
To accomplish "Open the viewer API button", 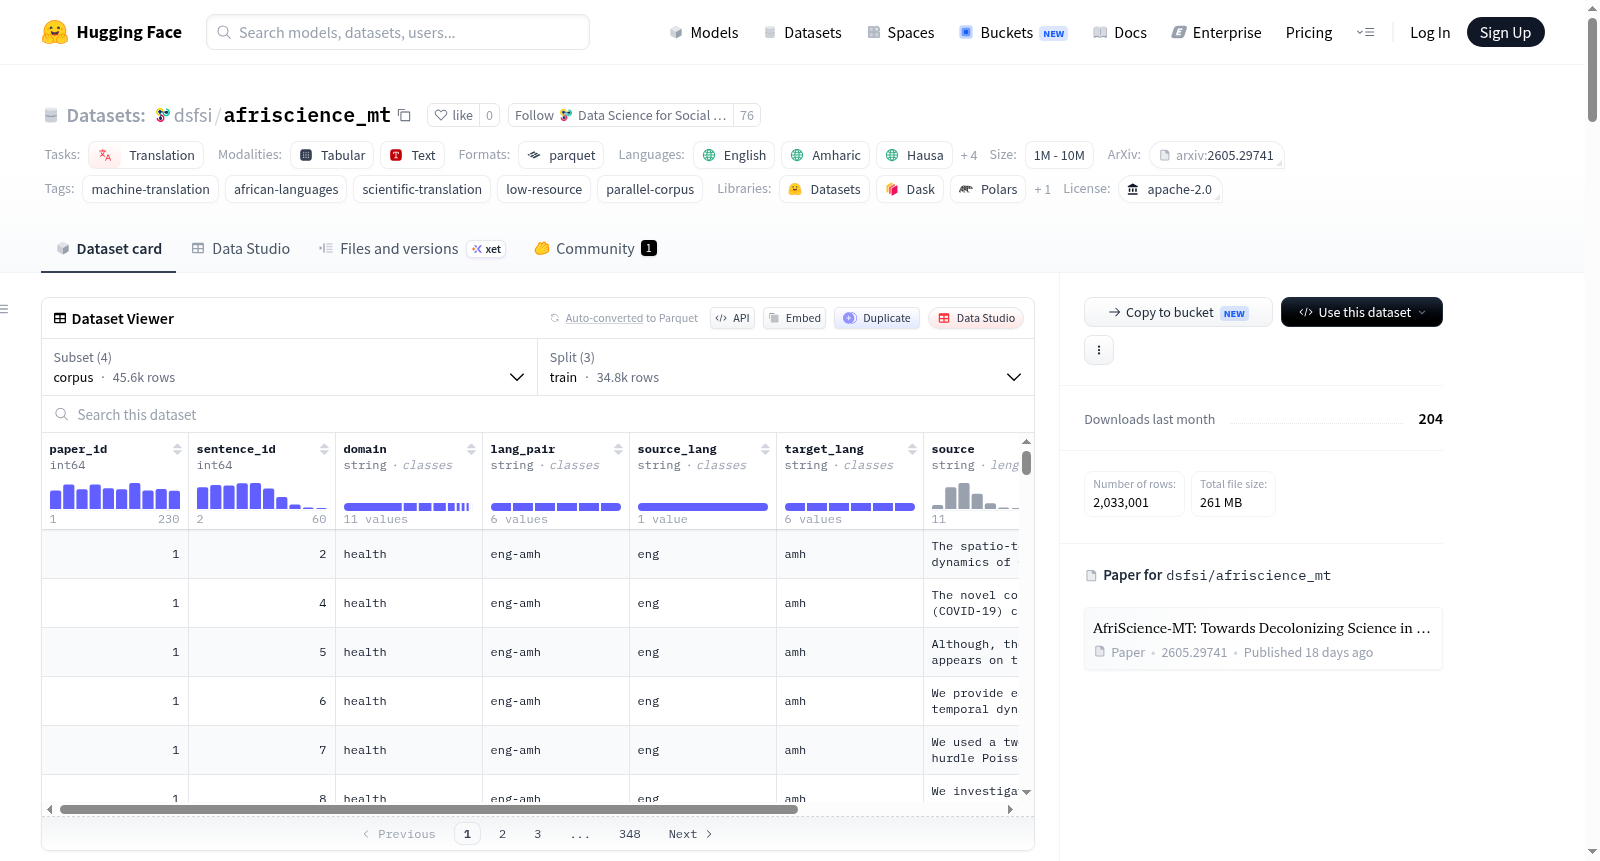I will pyautogui.click(x=732, y=318).
